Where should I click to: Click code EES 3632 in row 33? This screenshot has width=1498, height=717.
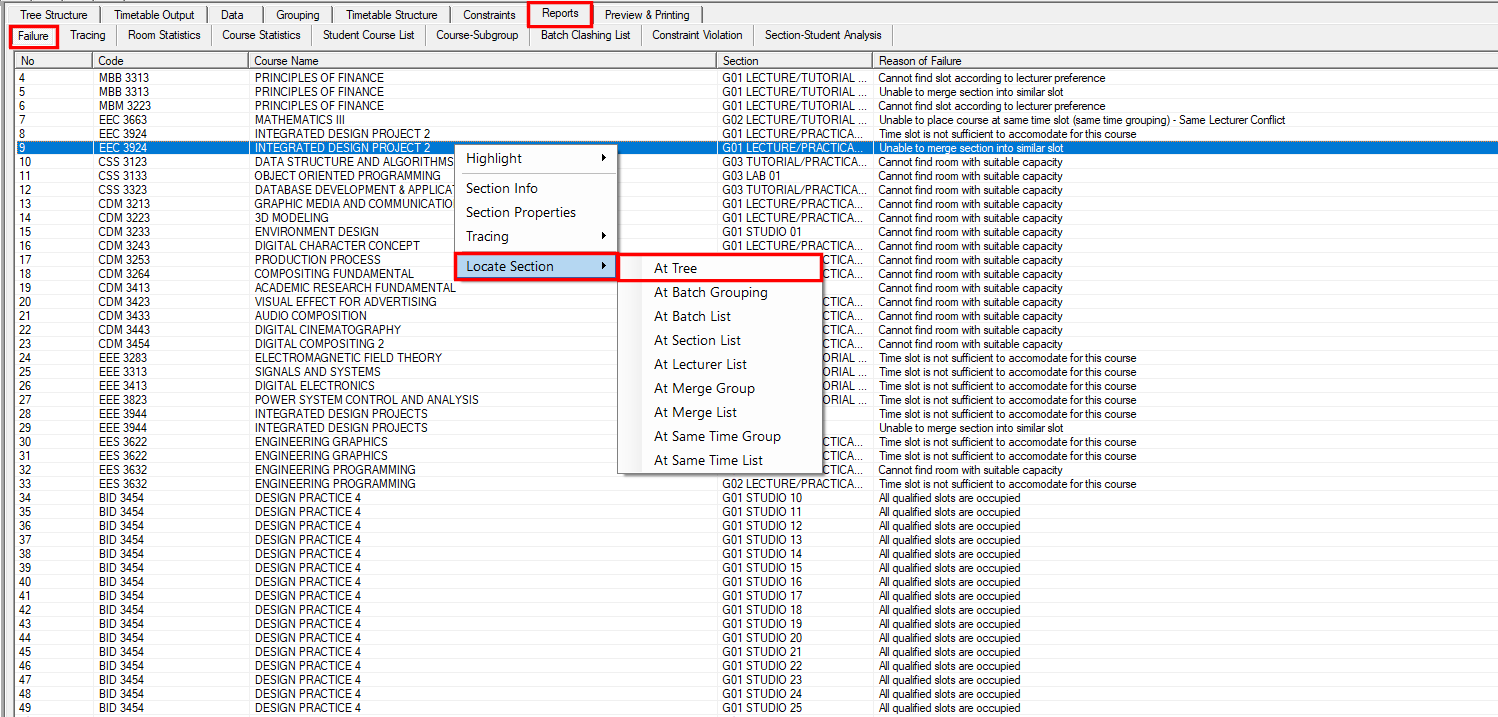[123, 484]
